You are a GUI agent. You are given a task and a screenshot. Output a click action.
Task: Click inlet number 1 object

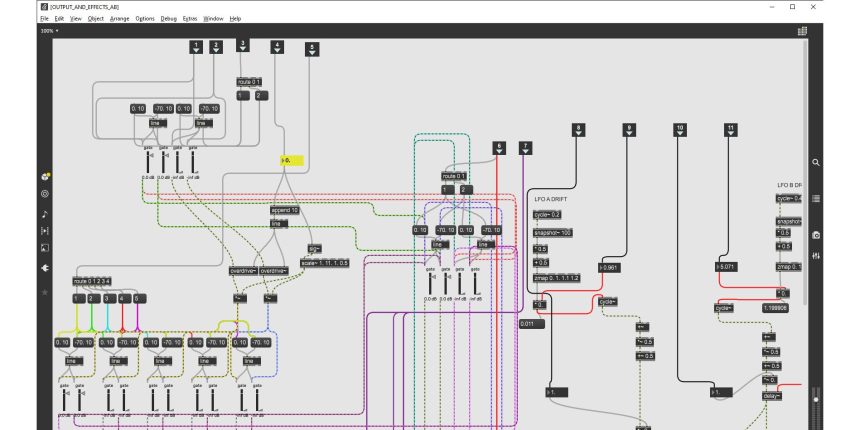(x=196, y=47)
